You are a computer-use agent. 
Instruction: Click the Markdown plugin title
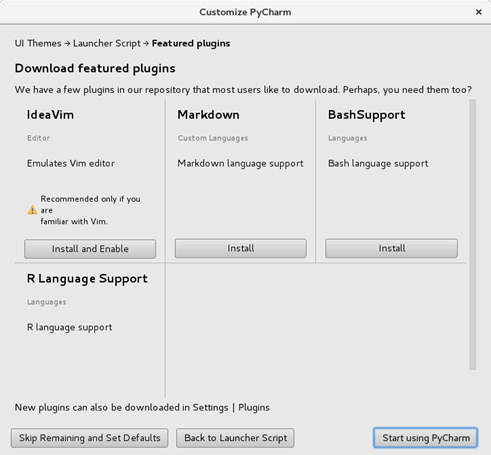[208, 115]
